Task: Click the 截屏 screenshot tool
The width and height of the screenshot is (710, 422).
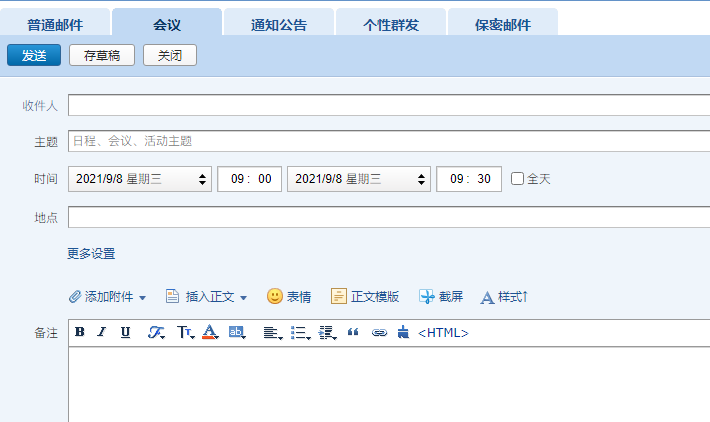Action: [x=441, y=297]
